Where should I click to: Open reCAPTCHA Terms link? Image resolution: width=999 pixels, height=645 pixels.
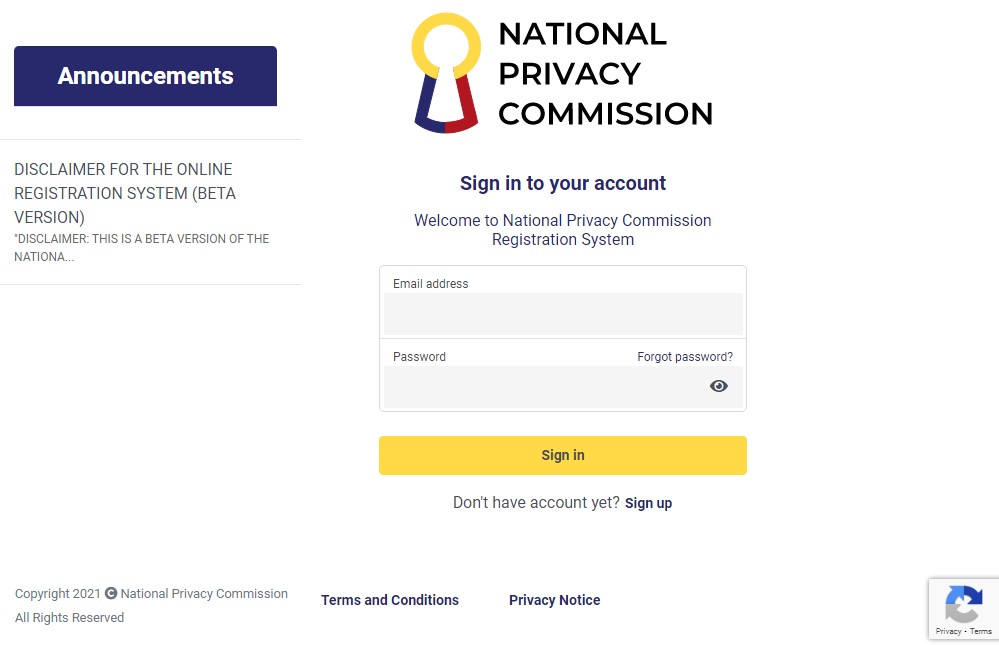[x=982, y=631]
